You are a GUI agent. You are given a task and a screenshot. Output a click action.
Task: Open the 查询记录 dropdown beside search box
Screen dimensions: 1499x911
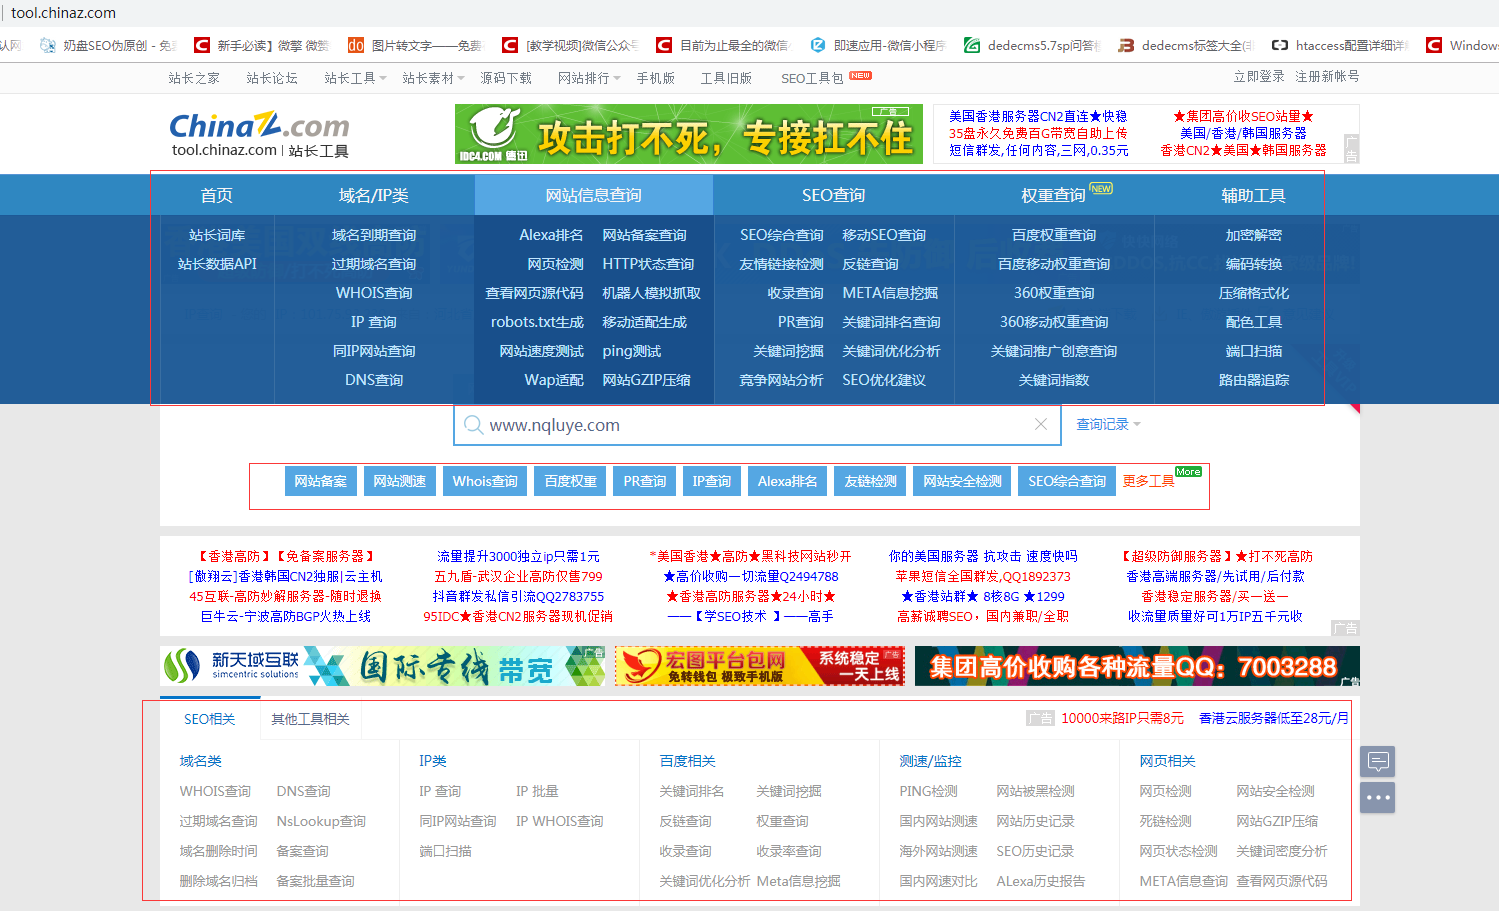[1108, 425]
